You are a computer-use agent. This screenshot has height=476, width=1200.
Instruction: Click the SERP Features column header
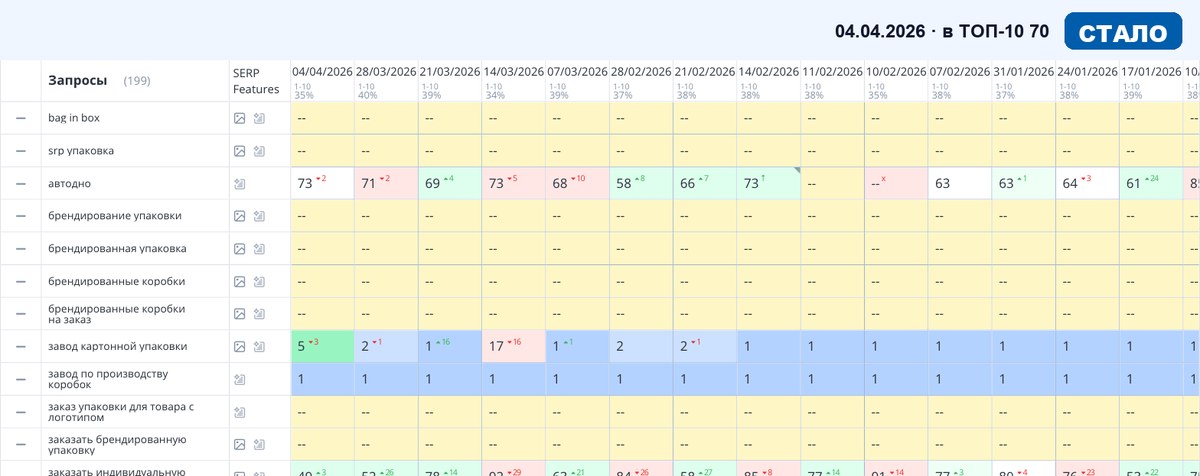click(x=256, y=80)
